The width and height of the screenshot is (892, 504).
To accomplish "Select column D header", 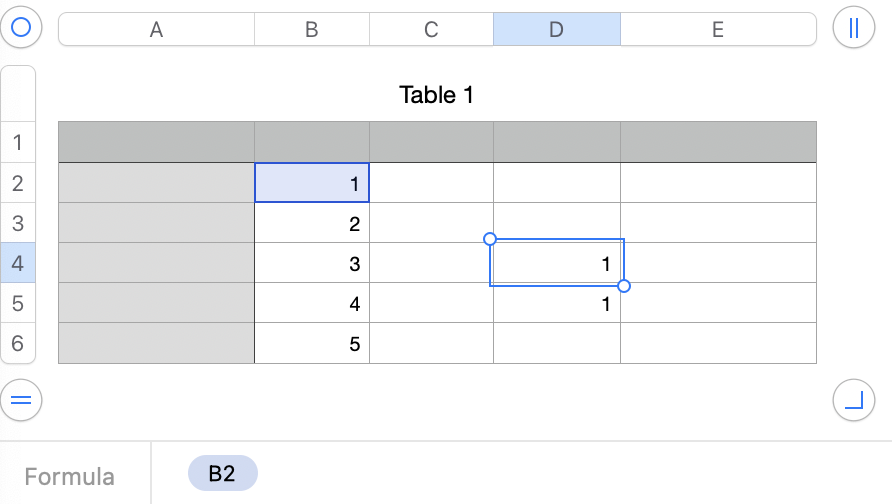I will point(556,30).
